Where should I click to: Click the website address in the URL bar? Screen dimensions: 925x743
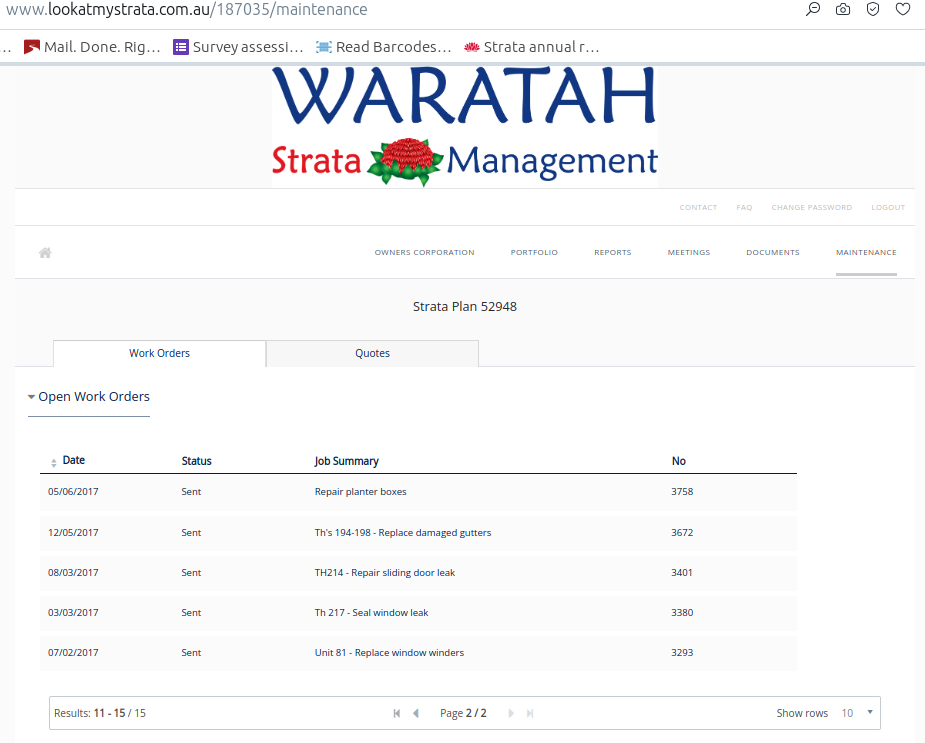[186, 10]
